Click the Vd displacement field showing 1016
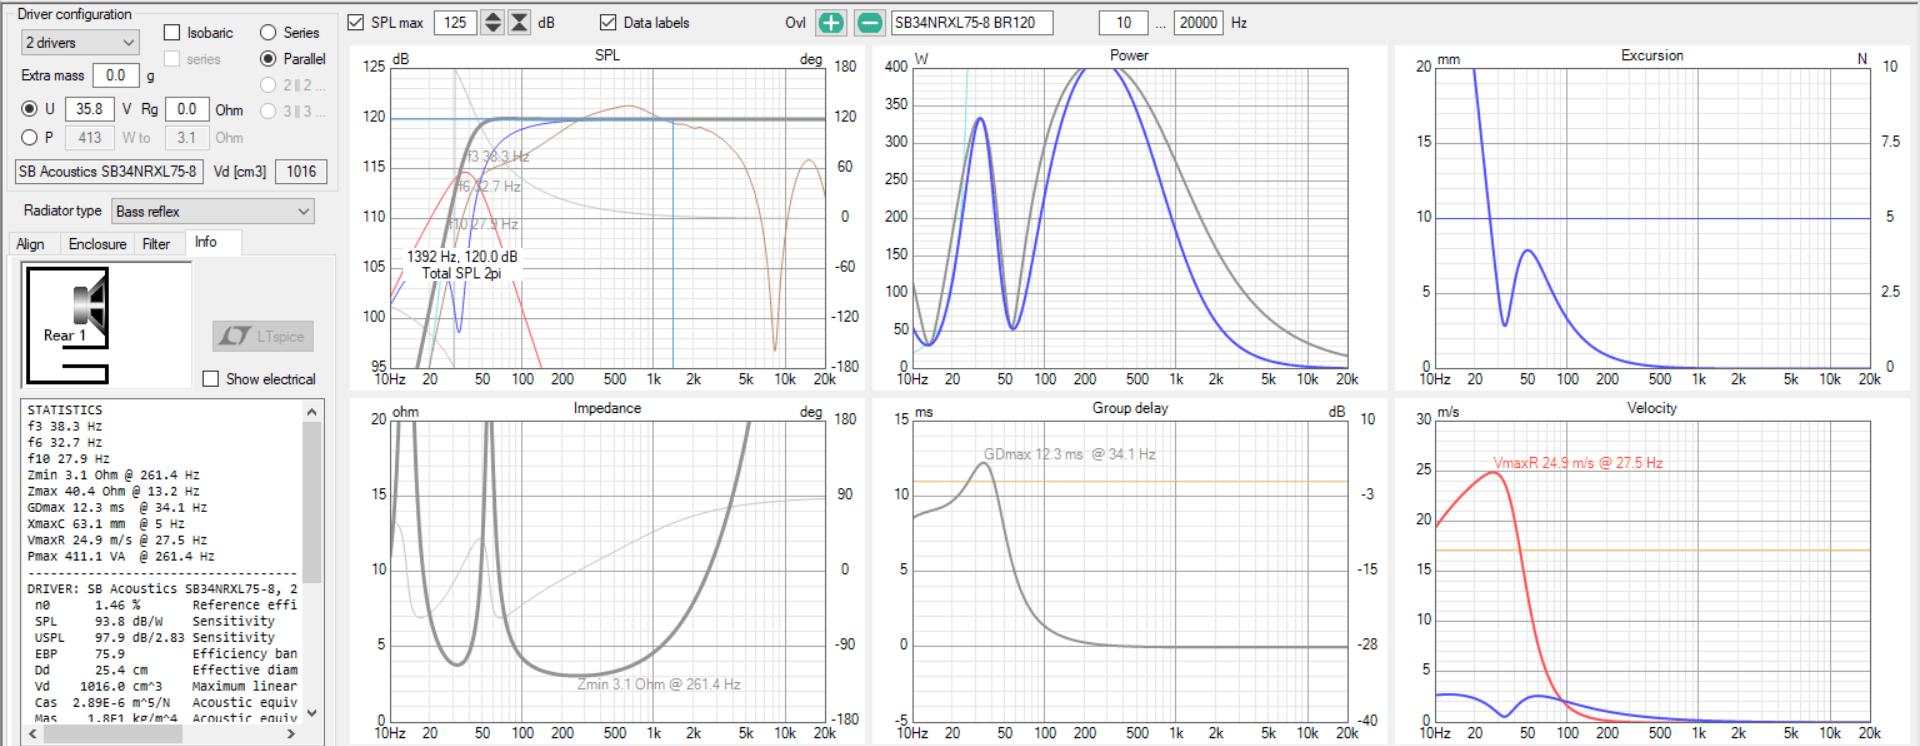Image resolution: width=1920 pixels, height=746 pixels. click(301, 172)
